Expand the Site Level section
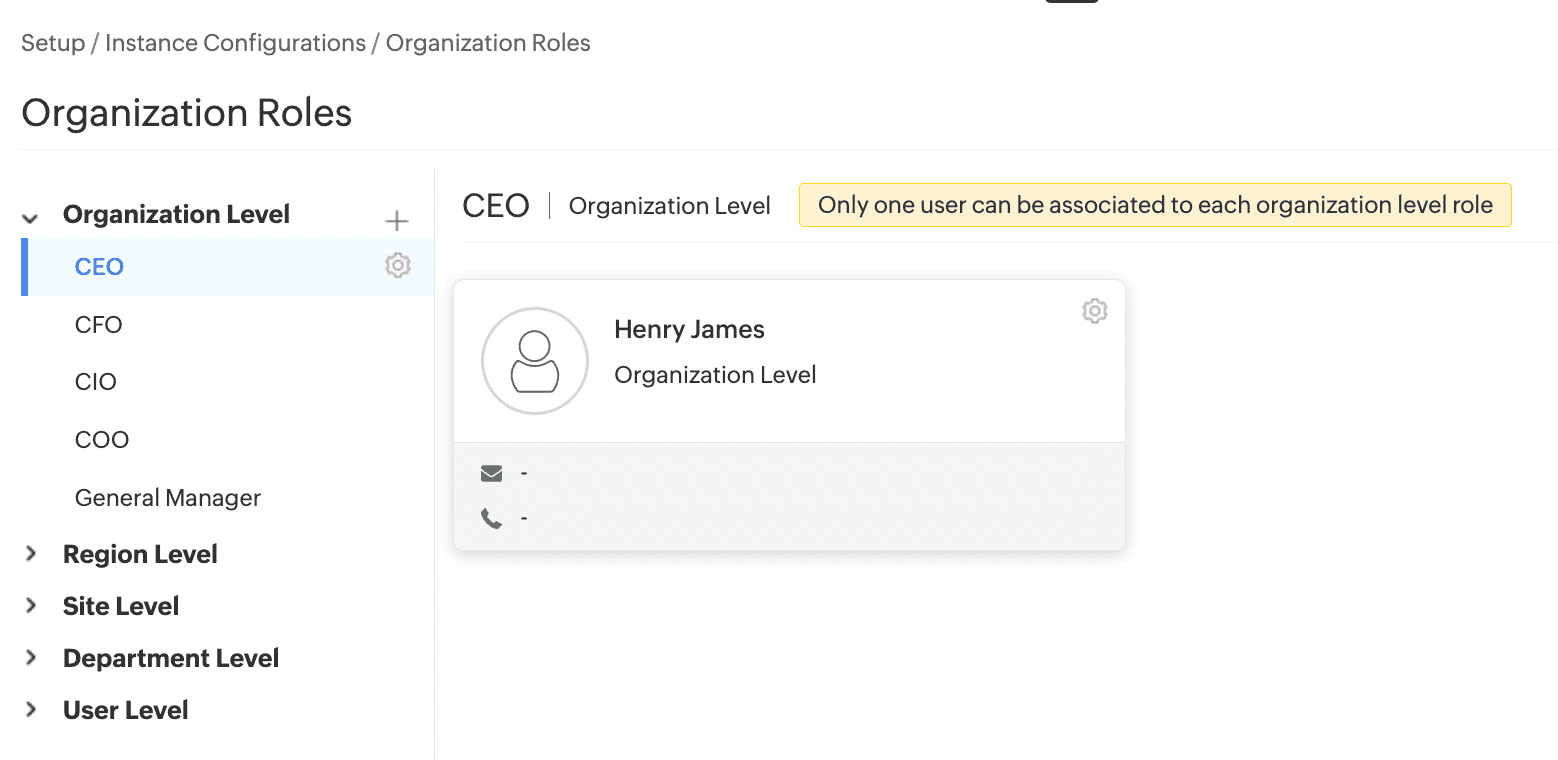This screenshot has height=760, width=1558. (x=31, y=606)
